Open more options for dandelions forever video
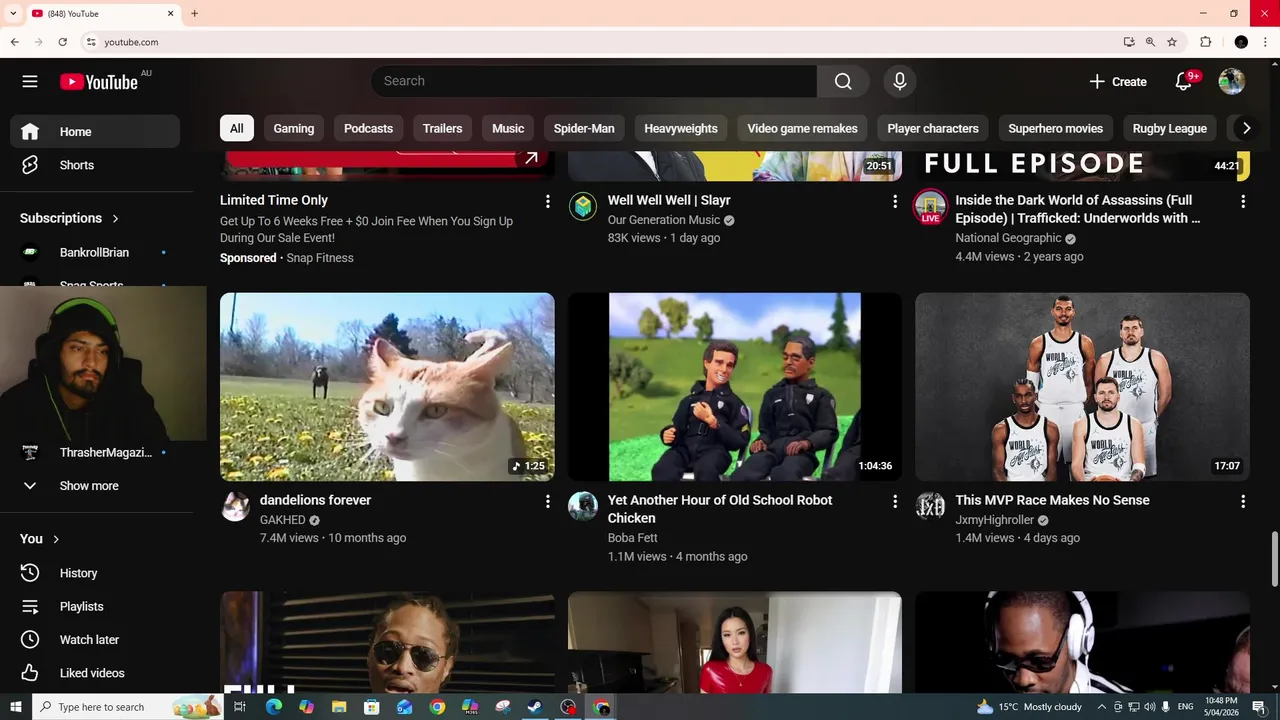Screen dimensions: 1280x720 547,501
